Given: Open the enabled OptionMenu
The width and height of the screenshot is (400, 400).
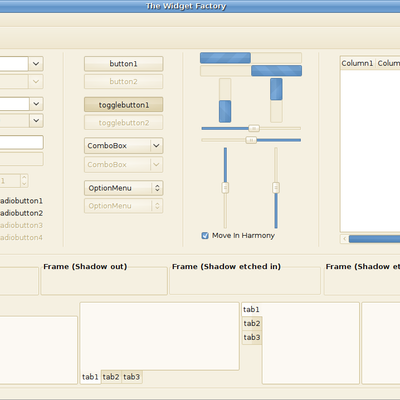Looking at the screenshot, I should point(123,188).
